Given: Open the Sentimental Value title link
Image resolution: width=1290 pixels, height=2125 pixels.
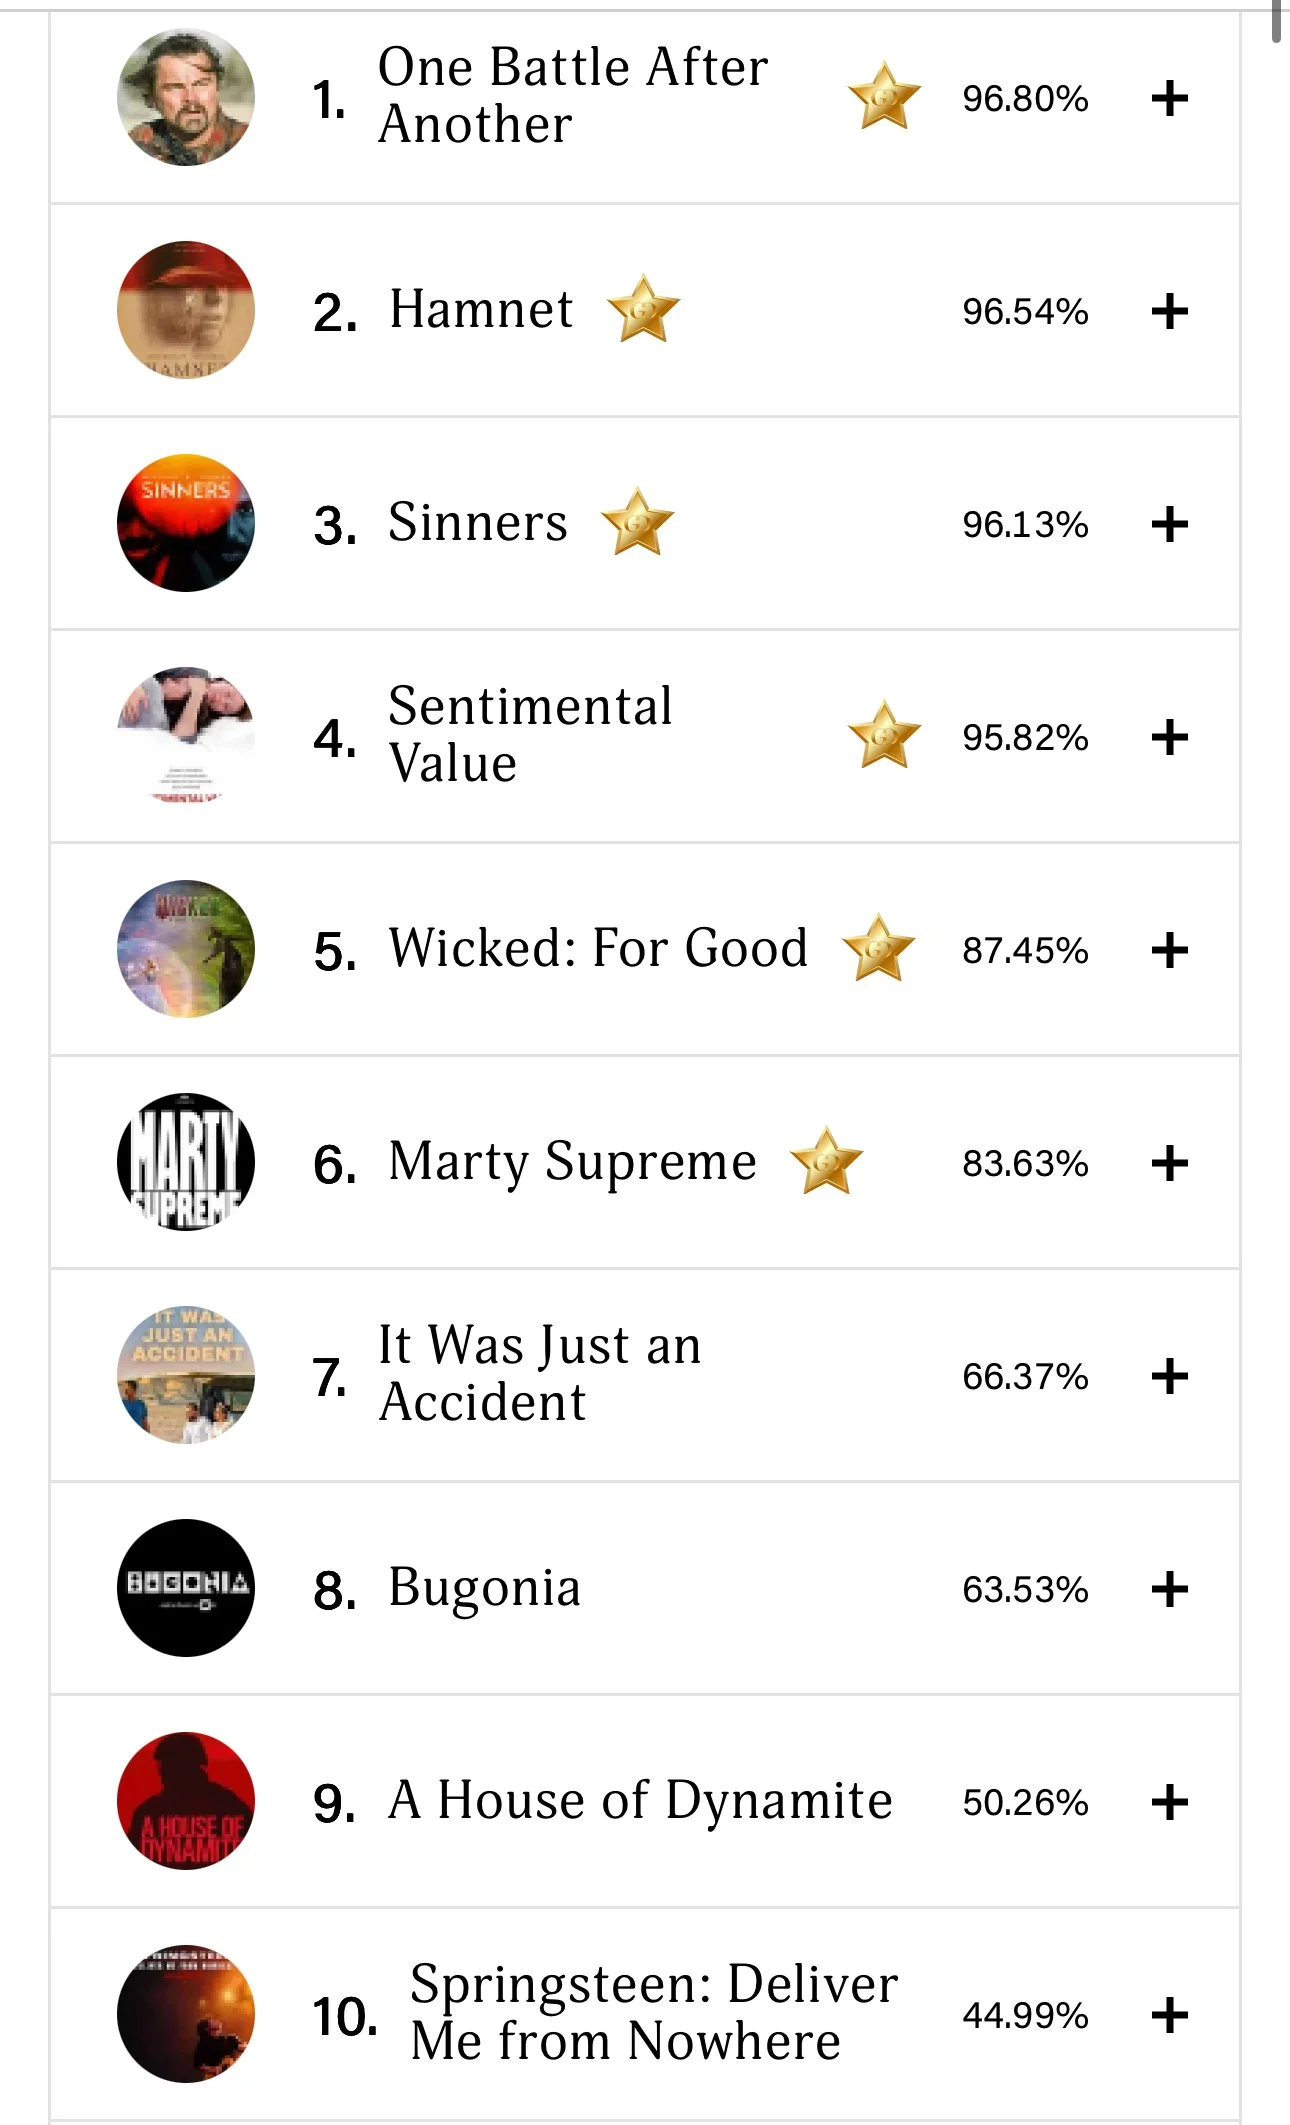Looking at the screenshot, I should coord(530,735).
